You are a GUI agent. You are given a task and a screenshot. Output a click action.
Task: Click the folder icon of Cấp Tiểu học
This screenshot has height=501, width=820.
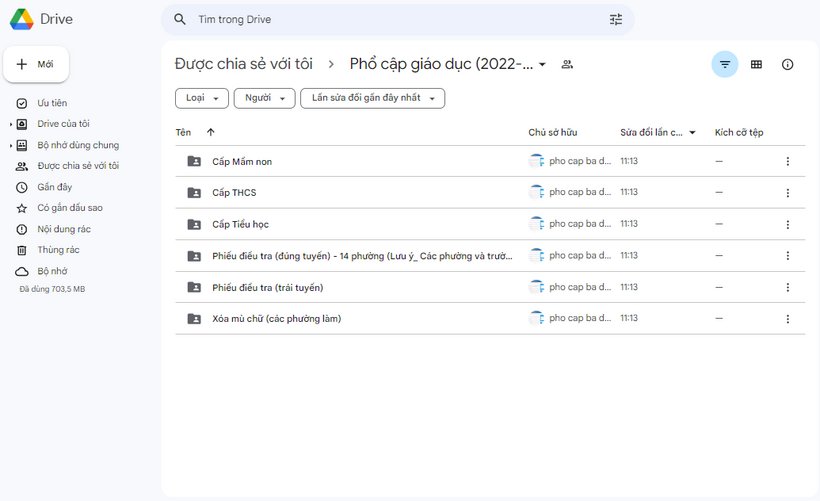click(x=194, y=224)
